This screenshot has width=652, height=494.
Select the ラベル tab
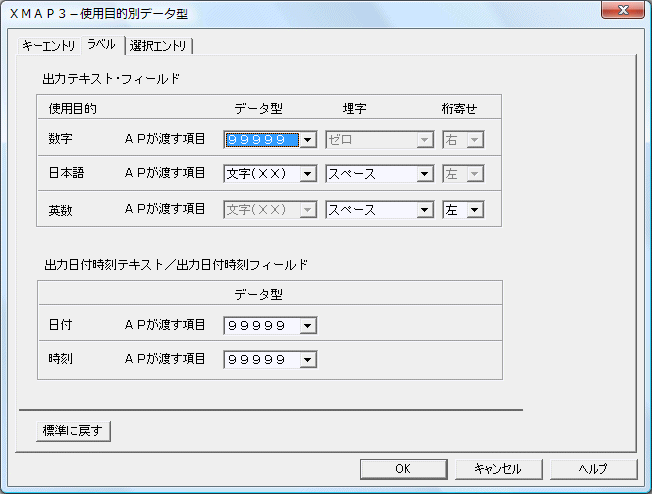(102, 45)
